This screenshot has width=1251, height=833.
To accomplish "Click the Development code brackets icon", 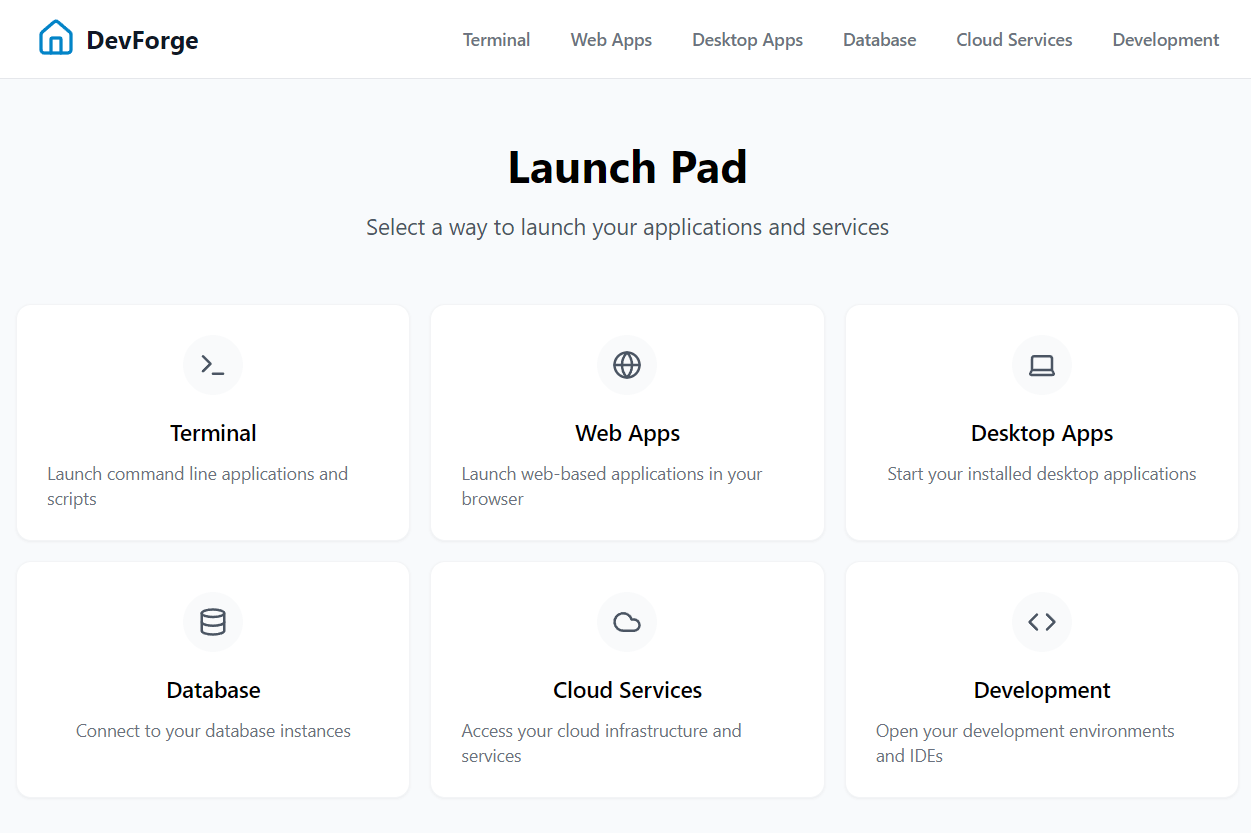I will 1042,622.
